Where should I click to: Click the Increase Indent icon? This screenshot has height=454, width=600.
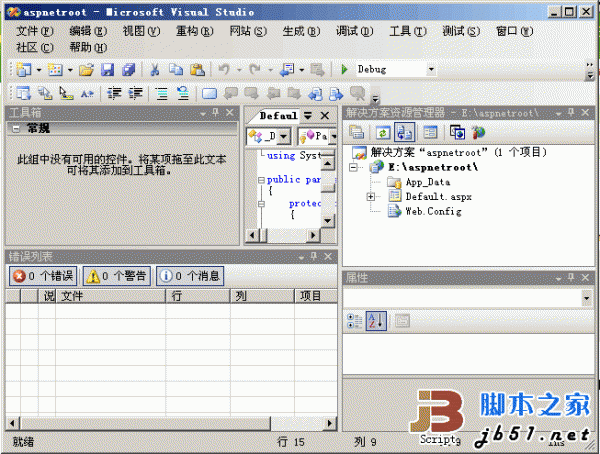135,93
